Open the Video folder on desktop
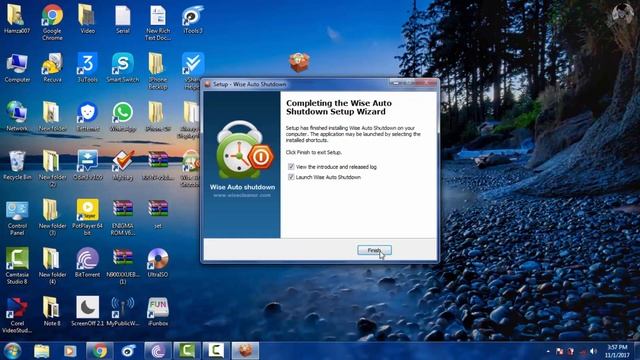 click(87, 19)
